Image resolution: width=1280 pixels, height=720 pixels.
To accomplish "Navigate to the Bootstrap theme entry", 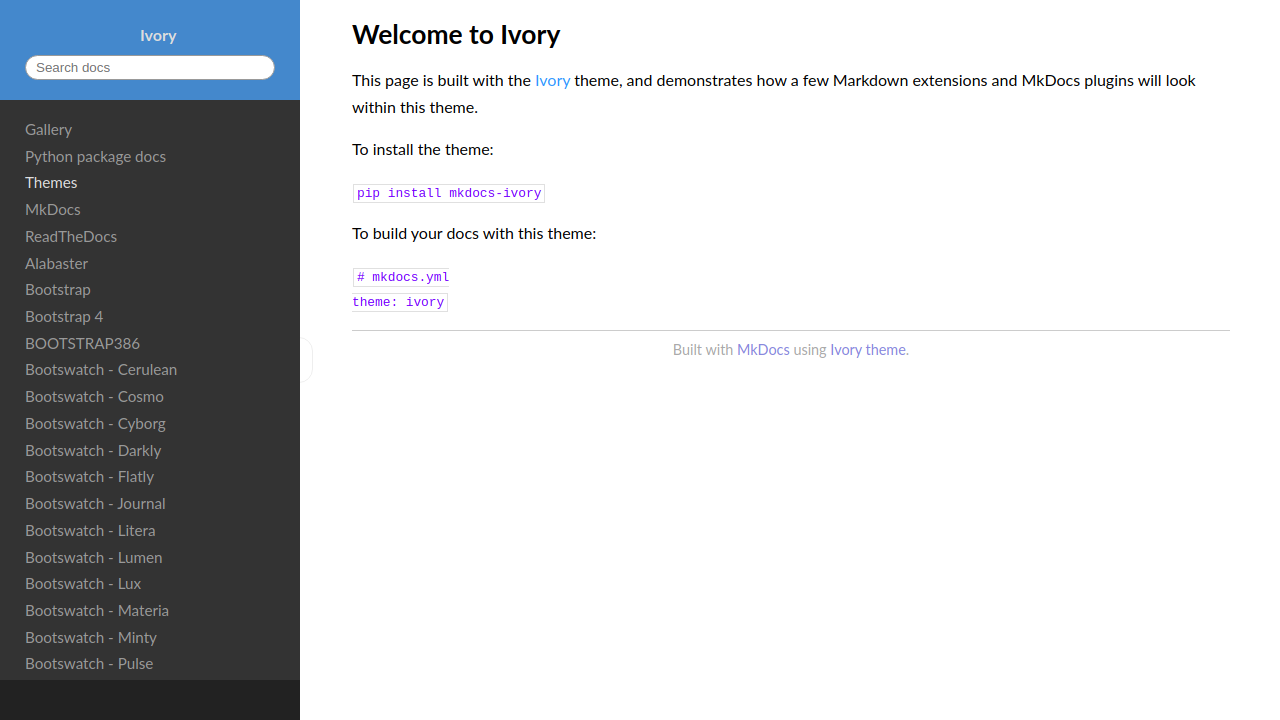I will pyautogui.click(x=57, y=289).
